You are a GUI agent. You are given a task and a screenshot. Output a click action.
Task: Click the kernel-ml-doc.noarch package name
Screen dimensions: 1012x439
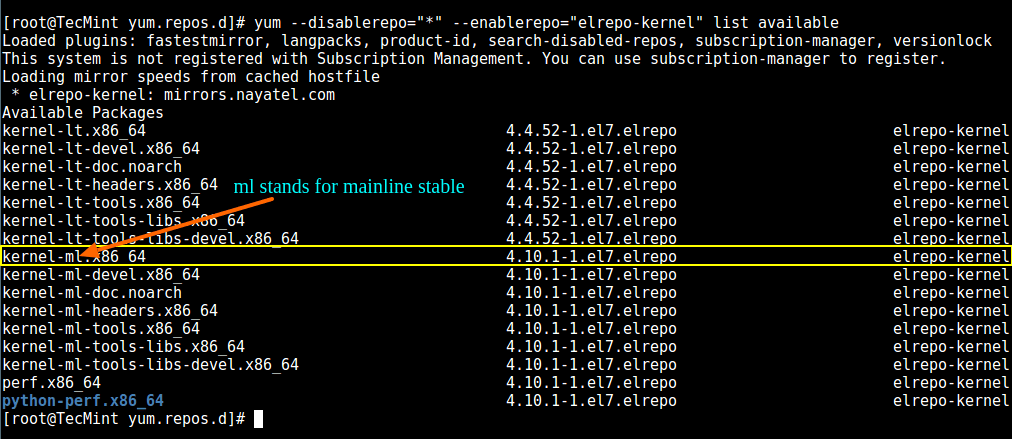pyautogui.click(x=92, y=293)
